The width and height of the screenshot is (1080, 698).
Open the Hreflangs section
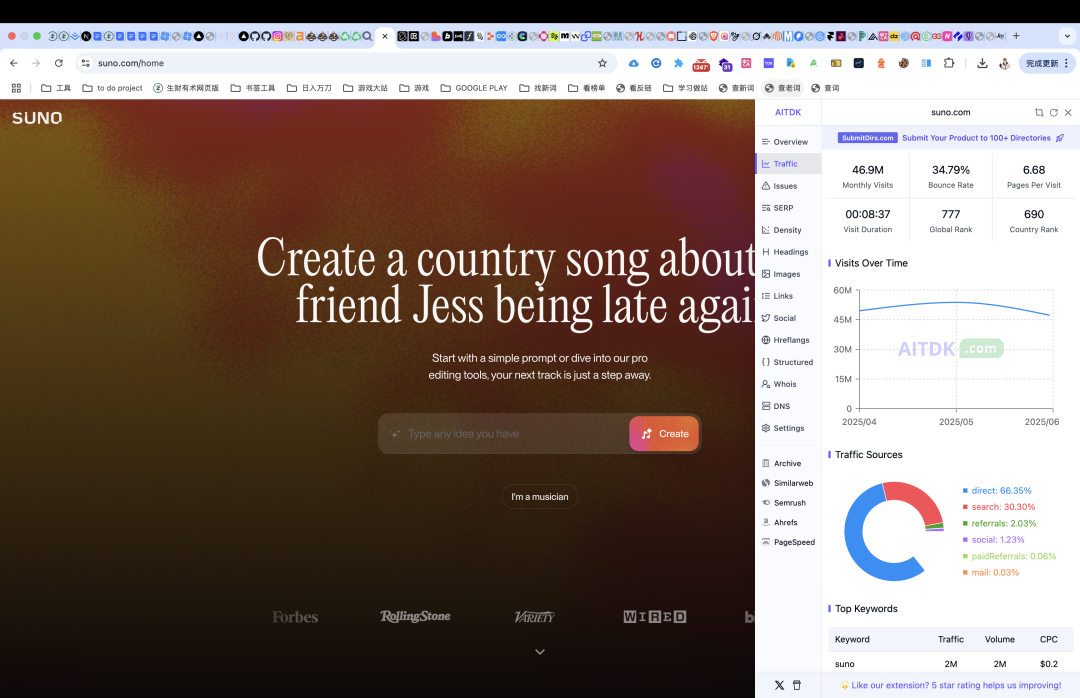point(785,340)
